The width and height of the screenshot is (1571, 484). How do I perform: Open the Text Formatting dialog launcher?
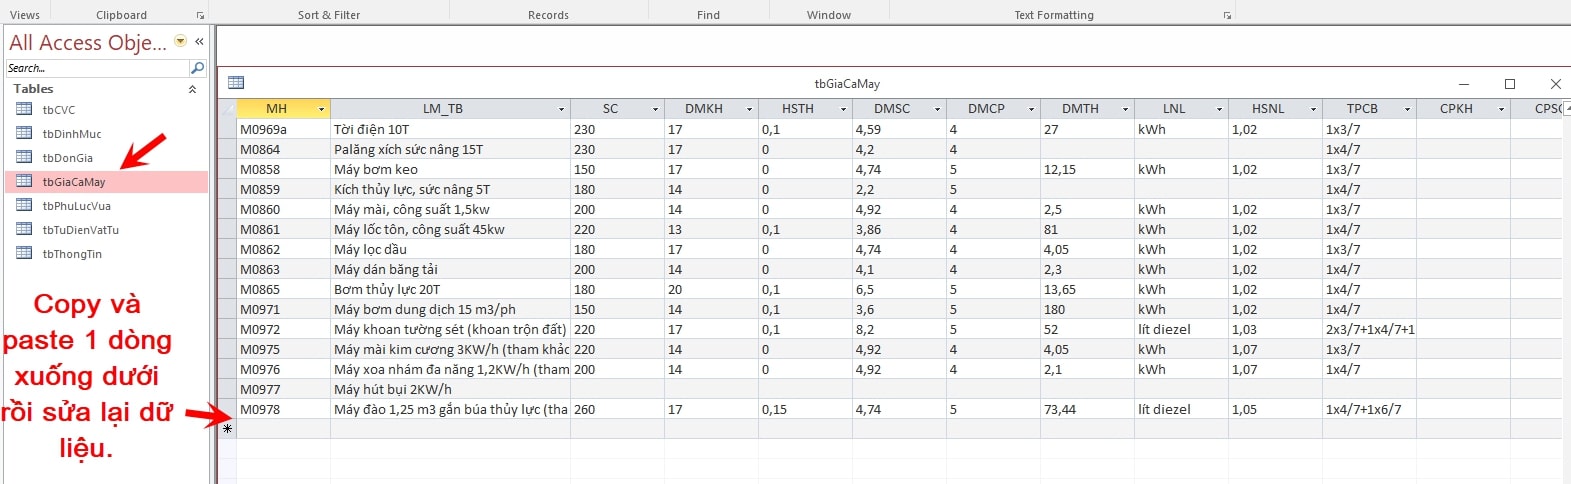tap(1227, 16)
